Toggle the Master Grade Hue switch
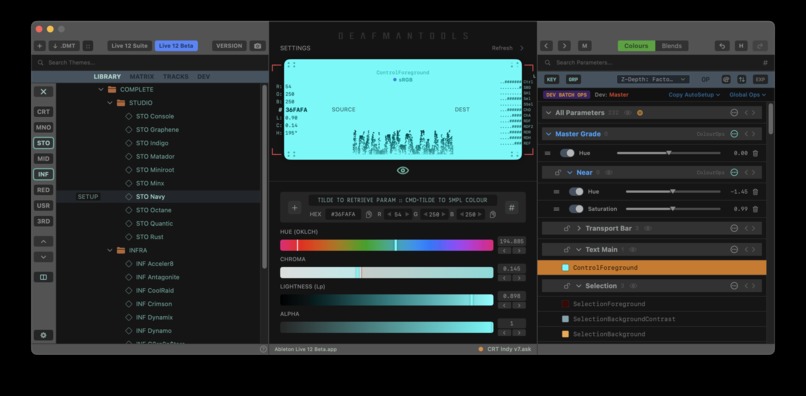This screenshot has height=396, width=806. 567,153
